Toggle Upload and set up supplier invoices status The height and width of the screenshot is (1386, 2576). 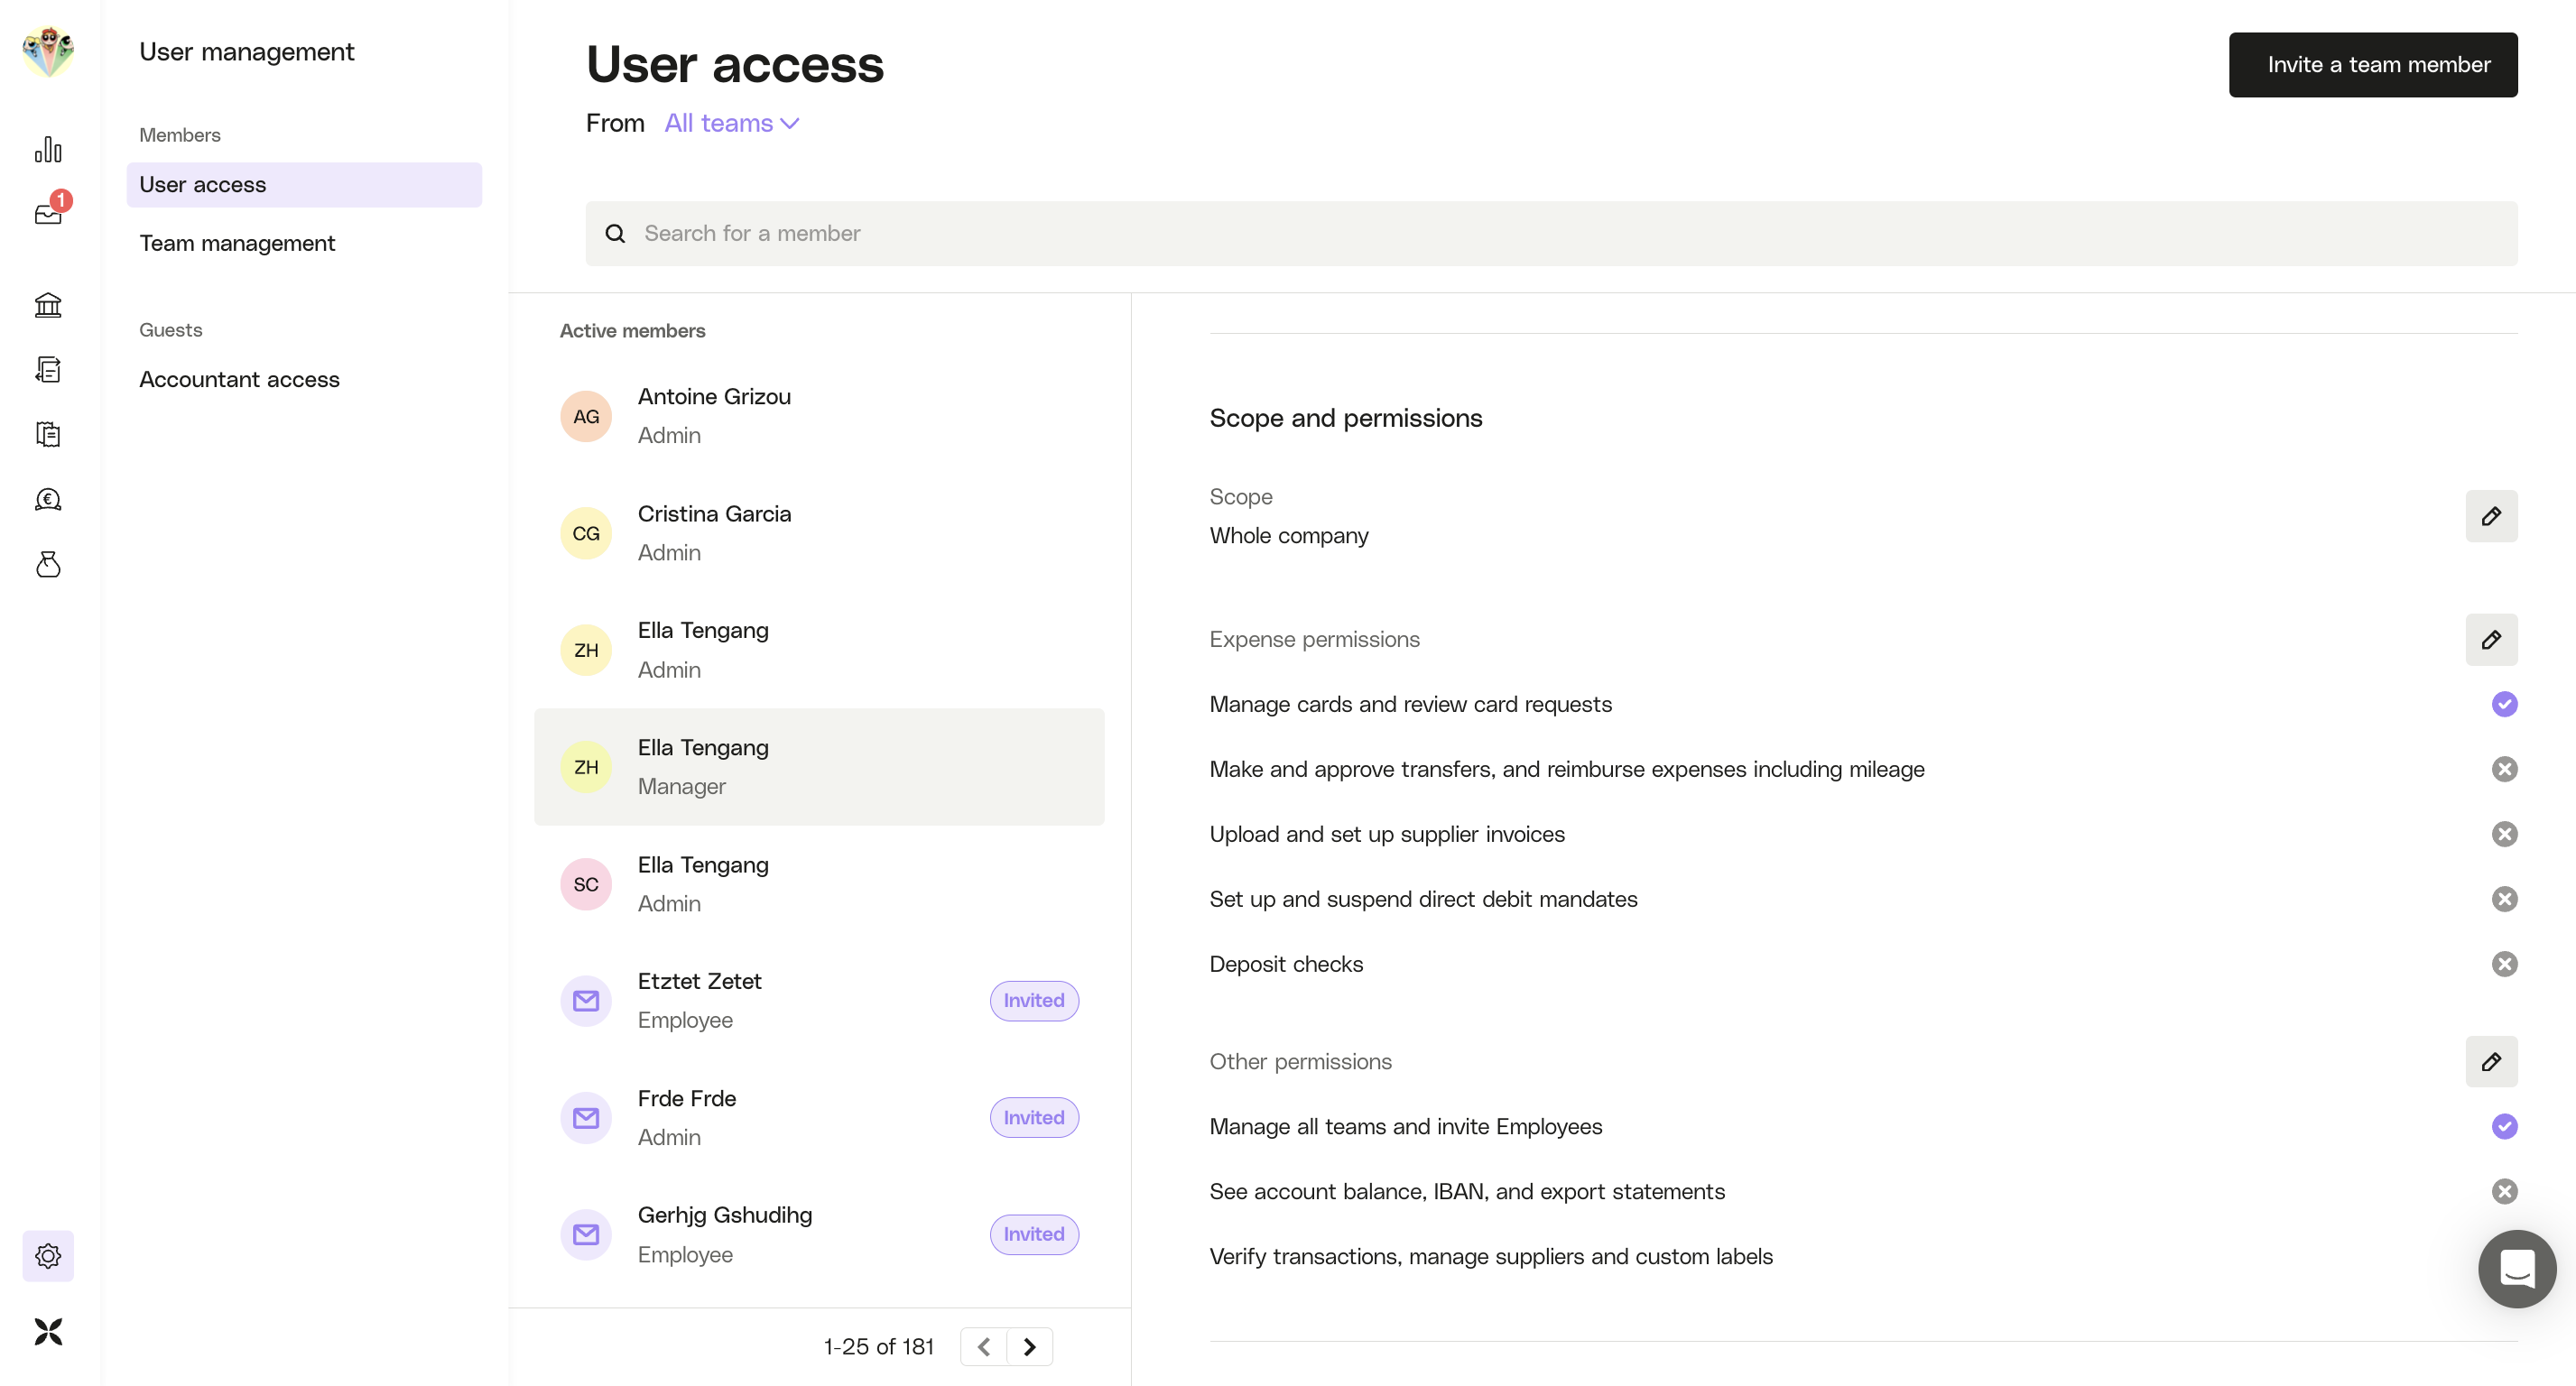(2504, 834)
